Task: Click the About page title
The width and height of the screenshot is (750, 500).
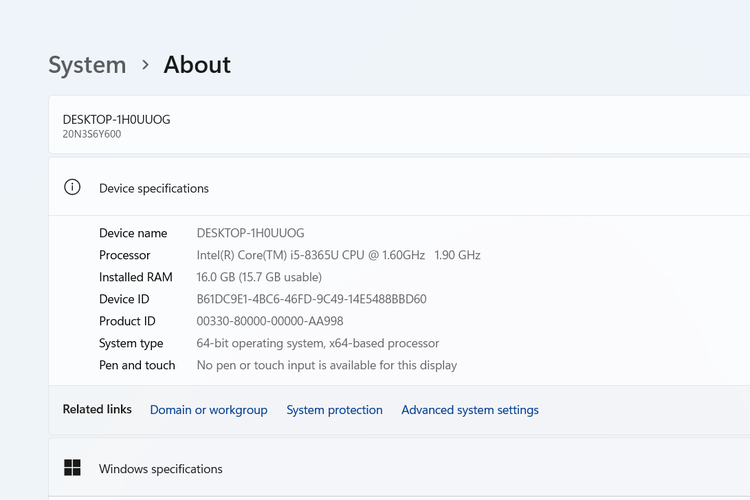Action: tap(197, 65)
